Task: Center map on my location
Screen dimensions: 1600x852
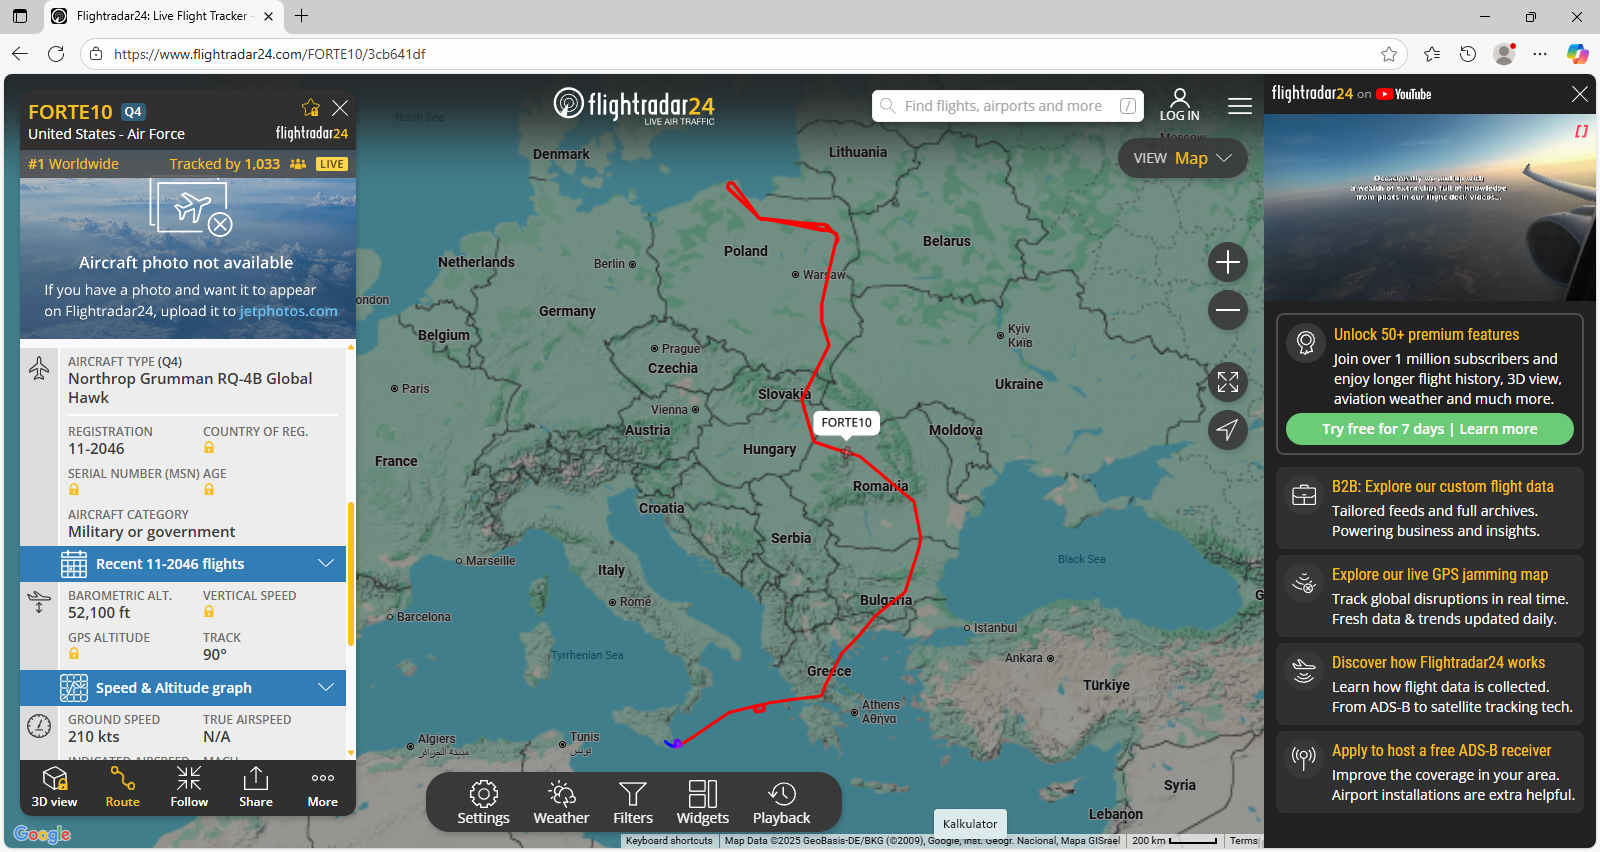Action: click(x=1227, y=430)
